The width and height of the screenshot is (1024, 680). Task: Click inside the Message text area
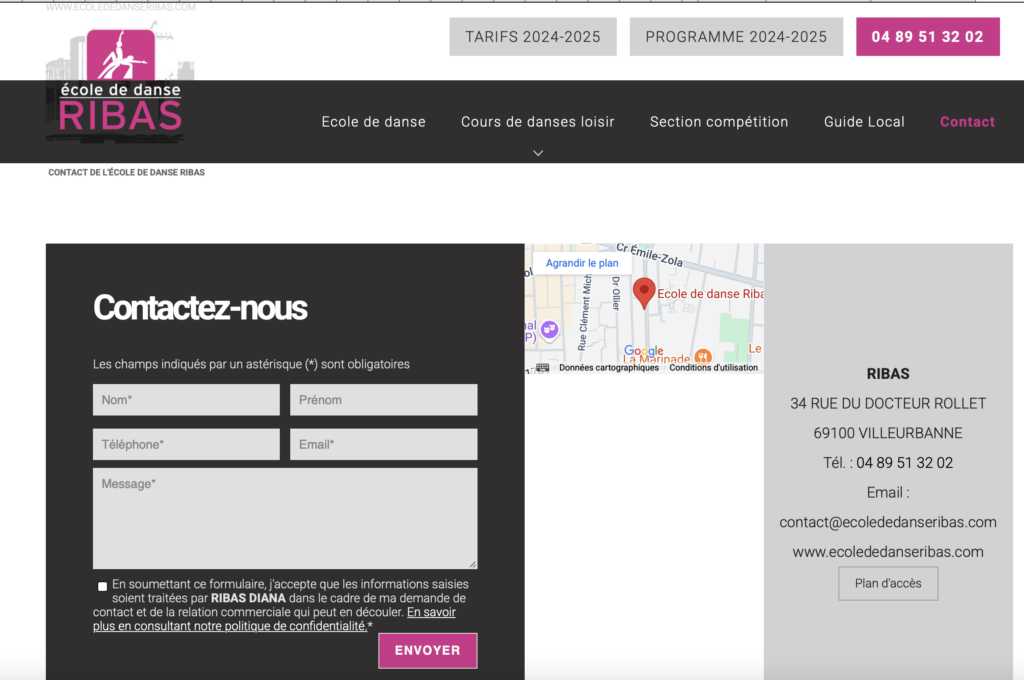coord(284,518)
